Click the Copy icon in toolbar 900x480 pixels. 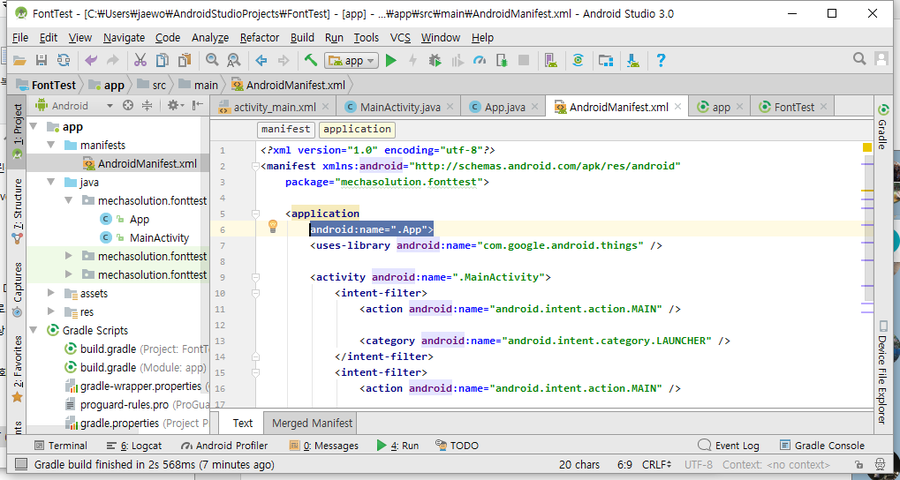(x=162, y=60)
